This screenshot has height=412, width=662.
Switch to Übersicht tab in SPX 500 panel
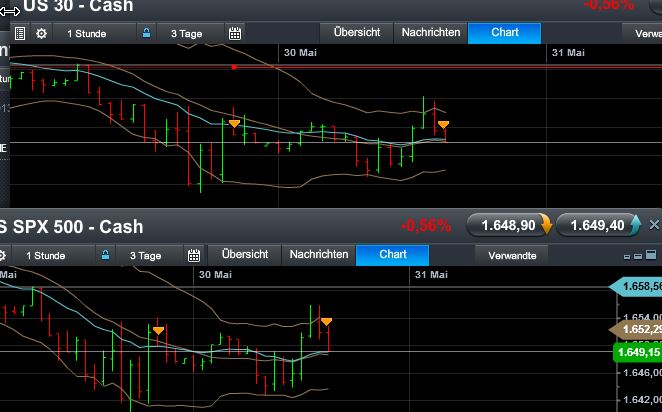click(x=245, y=255)
